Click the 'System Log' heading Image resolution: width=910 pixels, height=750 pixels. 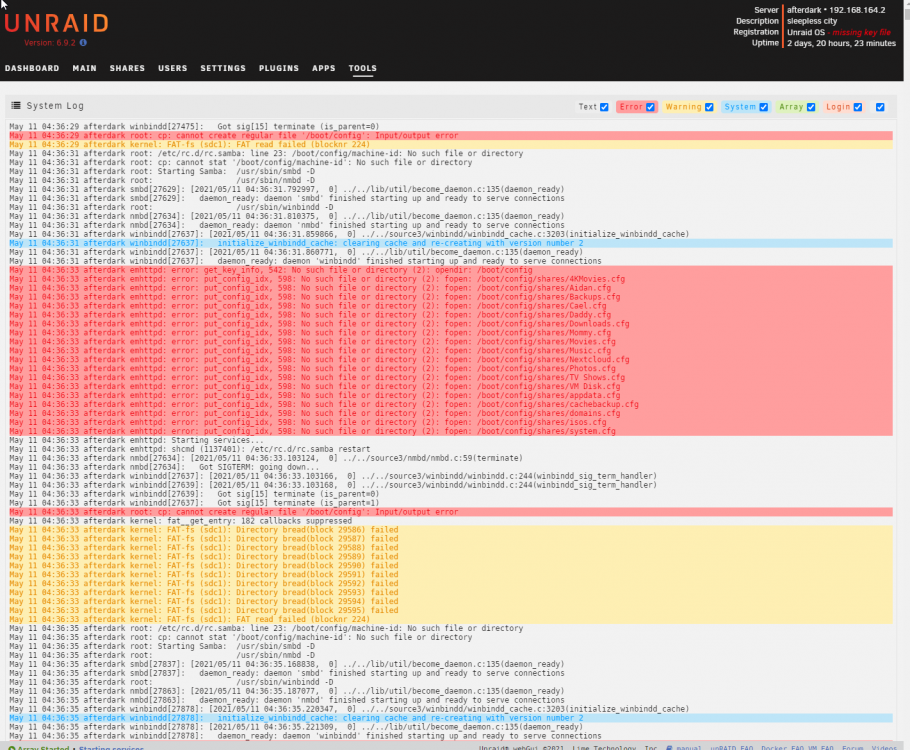(x=55, y=106)
